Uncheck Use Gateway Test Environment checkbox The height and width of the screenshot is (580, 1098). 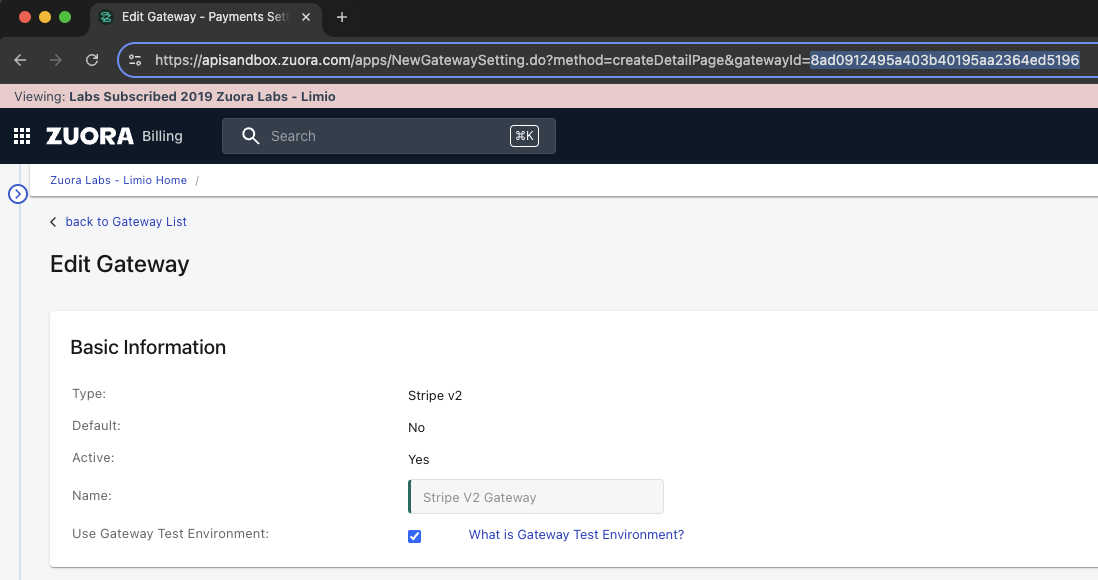(415, 536)
